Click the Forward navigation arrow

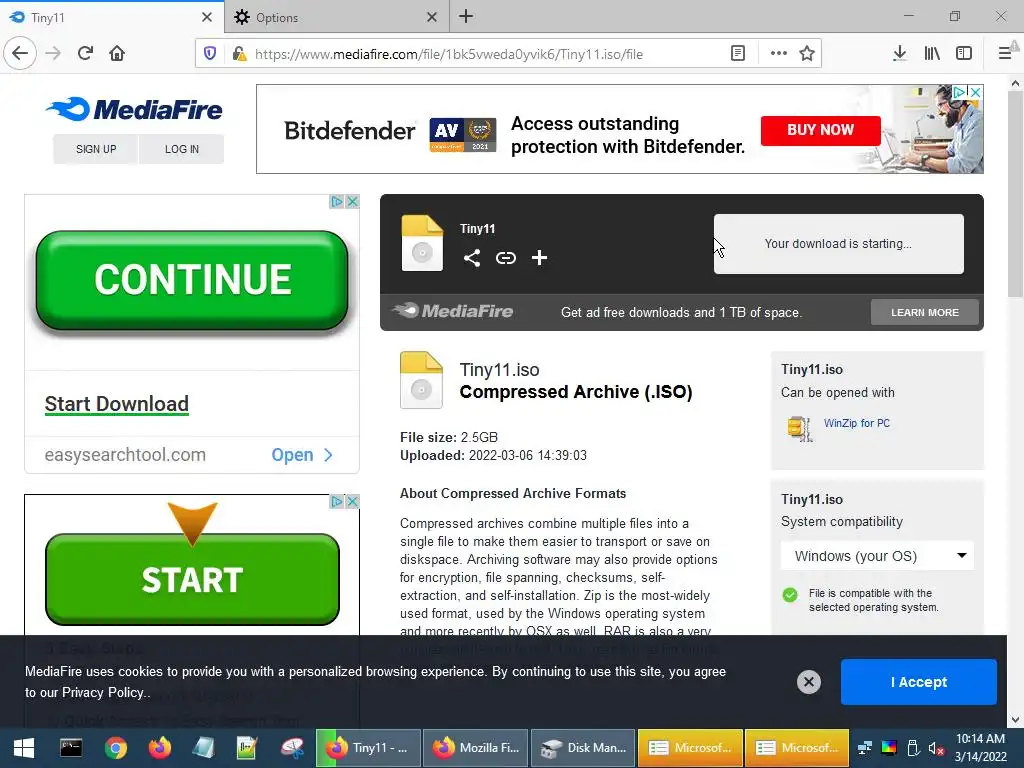54,53
